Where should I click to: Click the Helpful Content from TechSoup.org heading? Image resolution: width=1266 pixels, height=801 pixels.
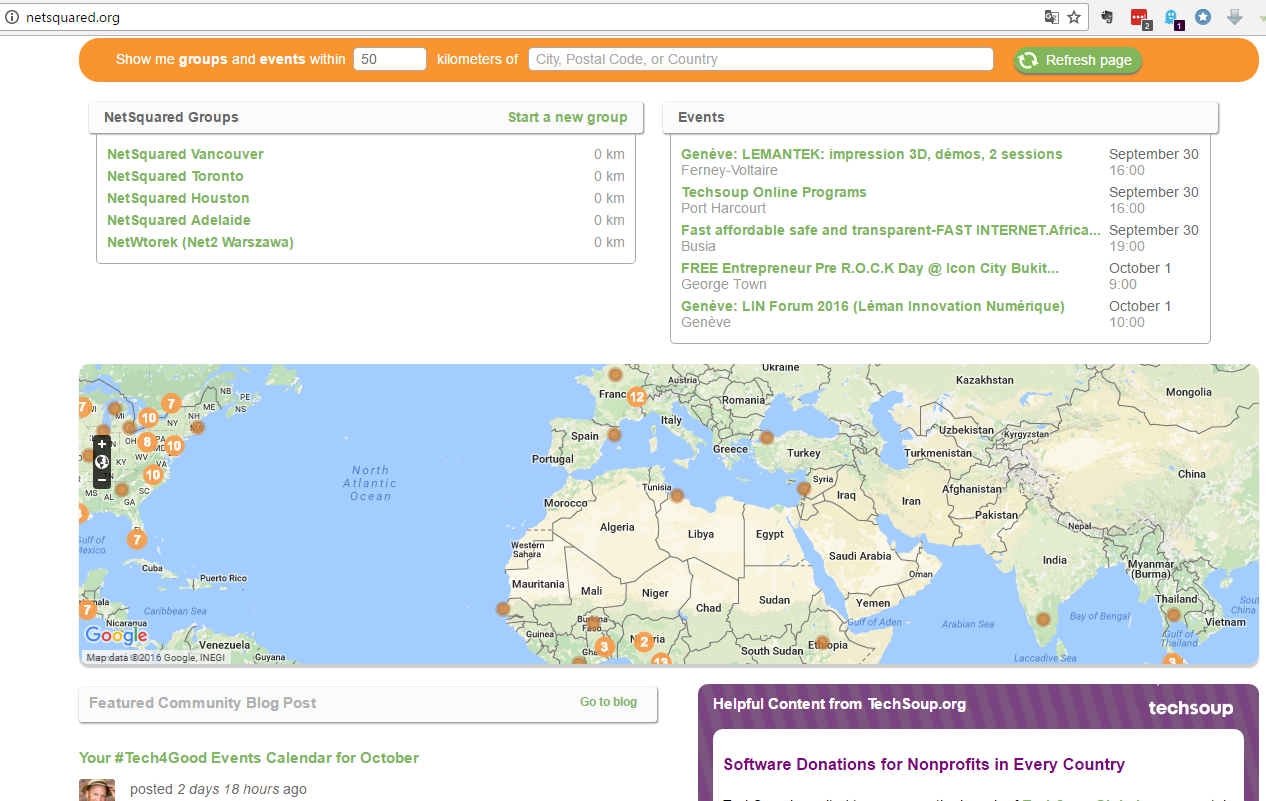[x=840, y=704]
